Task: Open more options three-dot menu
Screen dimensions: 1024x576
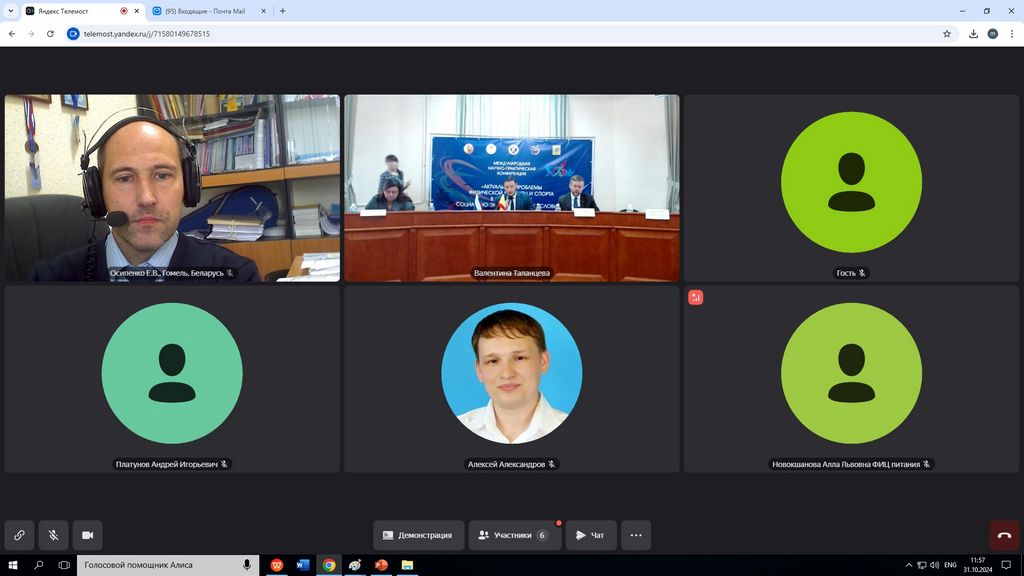Action: [x=636, y=535]
